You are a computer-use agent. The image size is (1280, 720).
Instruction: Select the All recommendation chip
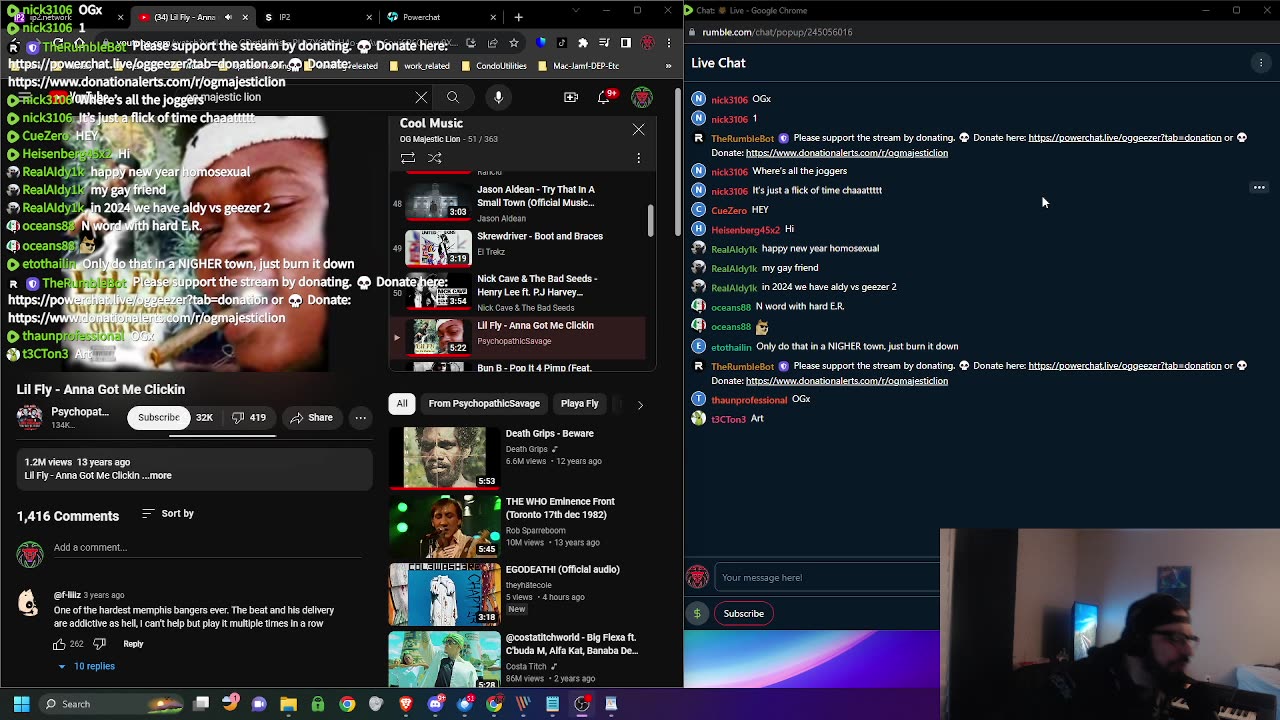coord(402,404)
